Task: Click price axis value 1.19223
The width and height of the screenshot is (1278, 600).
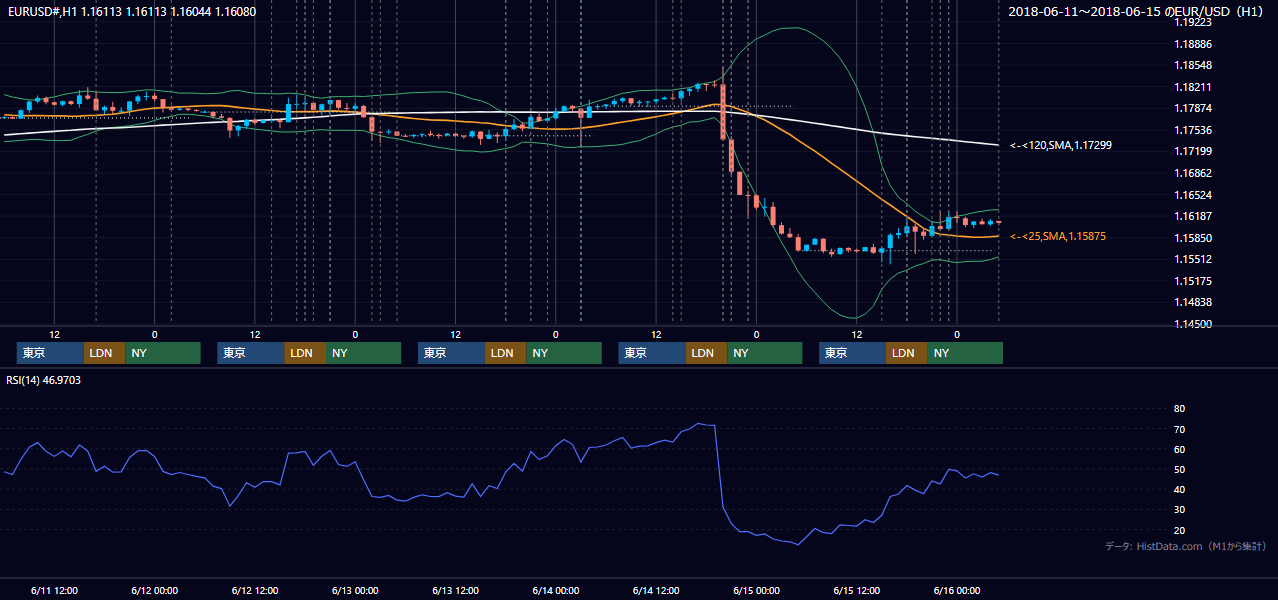Action: pos(1192,21)
